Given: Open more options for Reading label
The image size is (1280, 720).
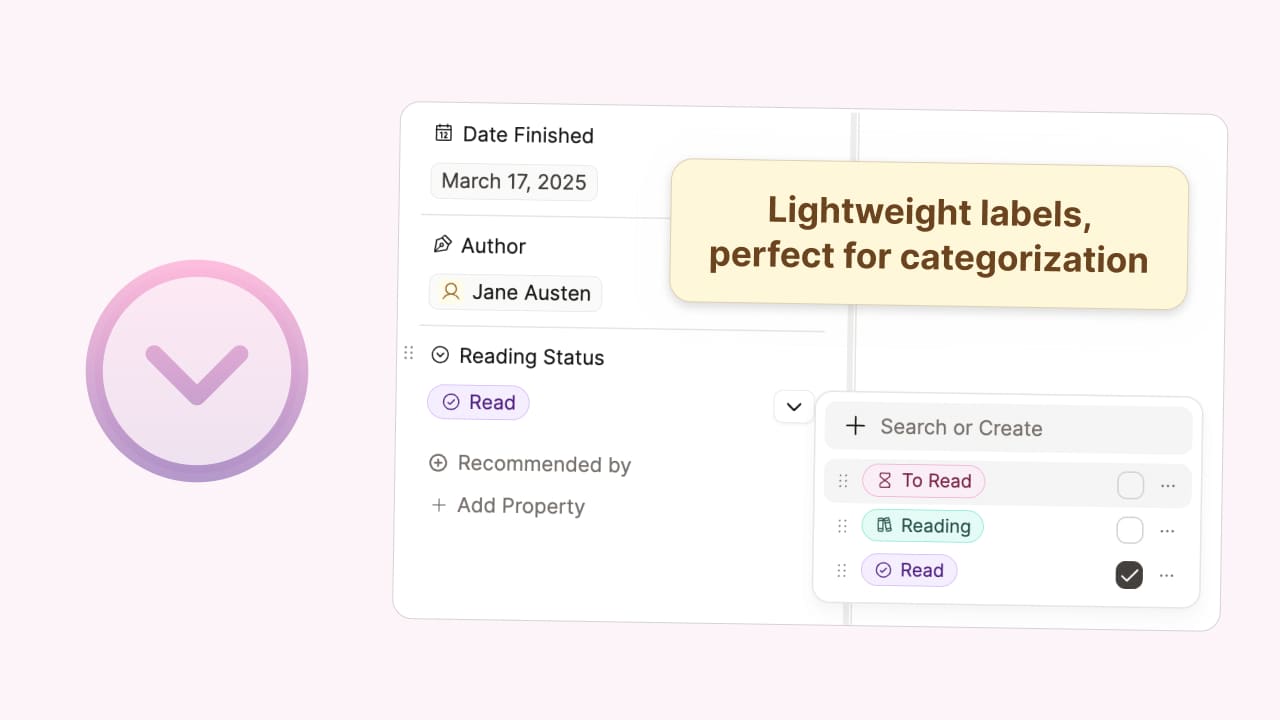Looking at the screenshot, I should coord(1167,531).
